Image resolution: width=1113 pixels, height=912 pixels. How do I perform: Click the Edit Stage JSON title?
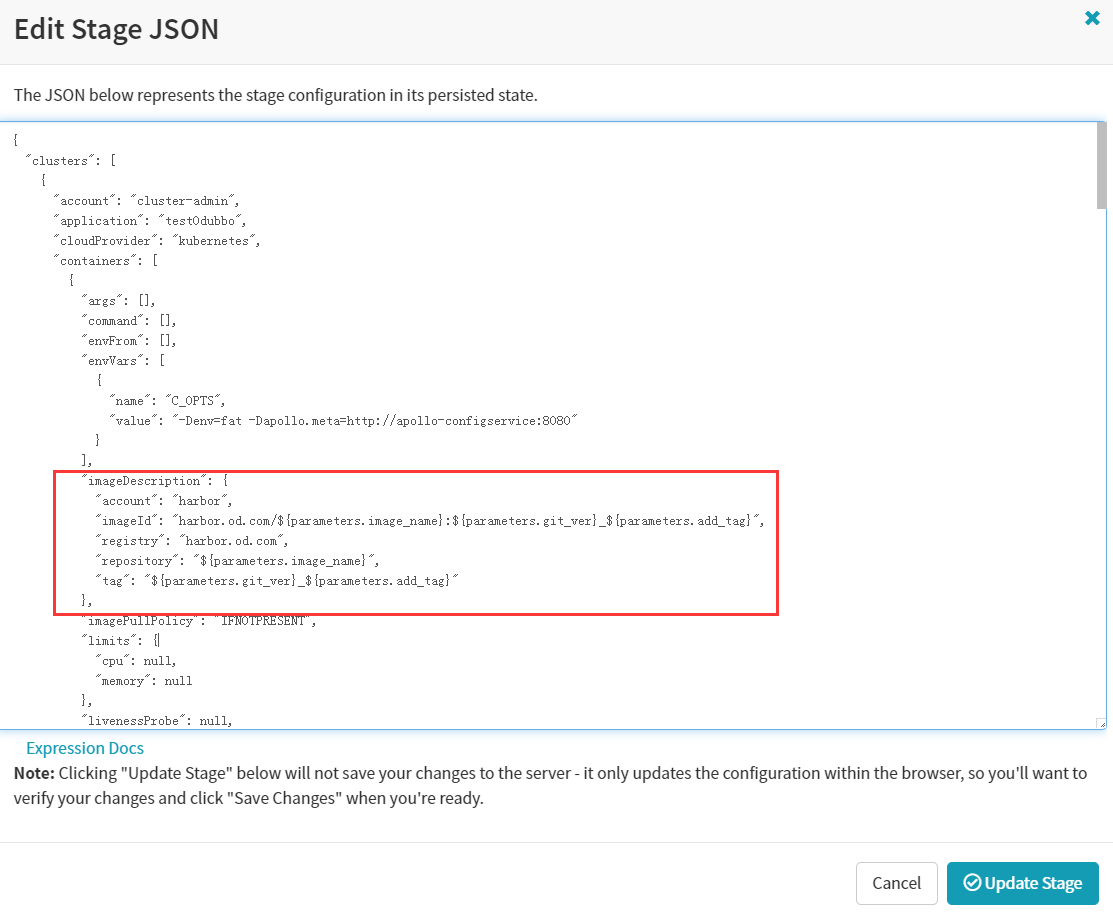pyautogui.click(x=116, y=29)
